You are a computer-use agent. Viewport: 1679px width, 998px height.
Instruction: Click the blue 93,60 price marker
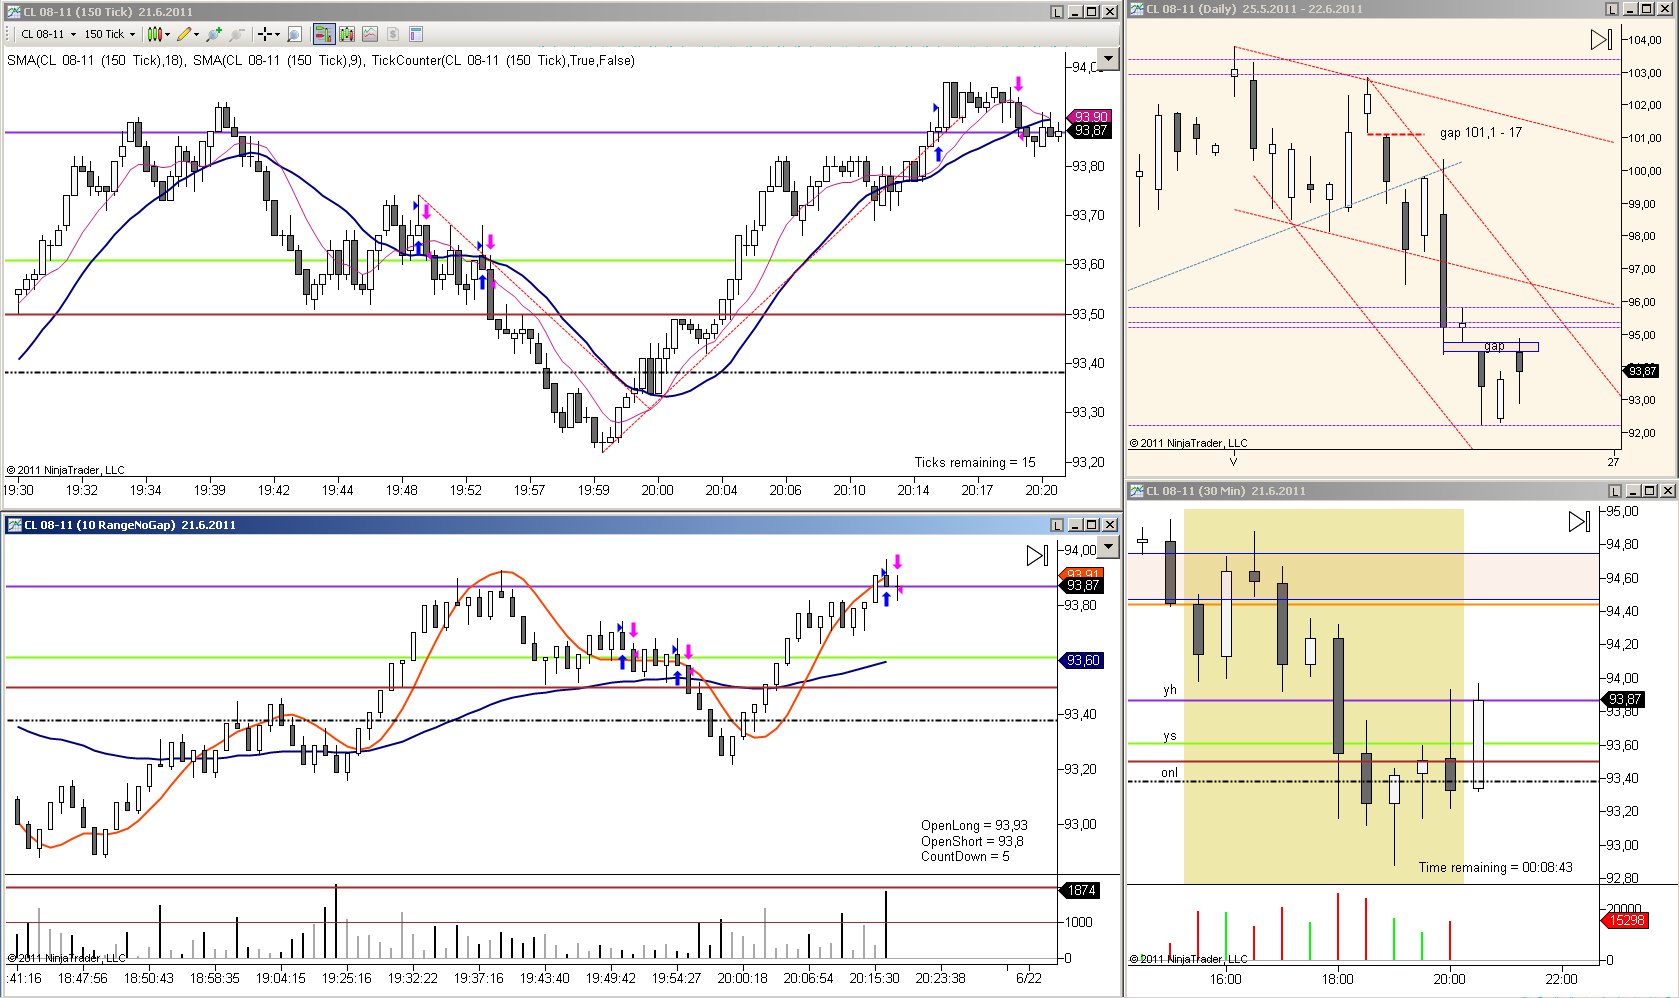tap(1081, 660)
